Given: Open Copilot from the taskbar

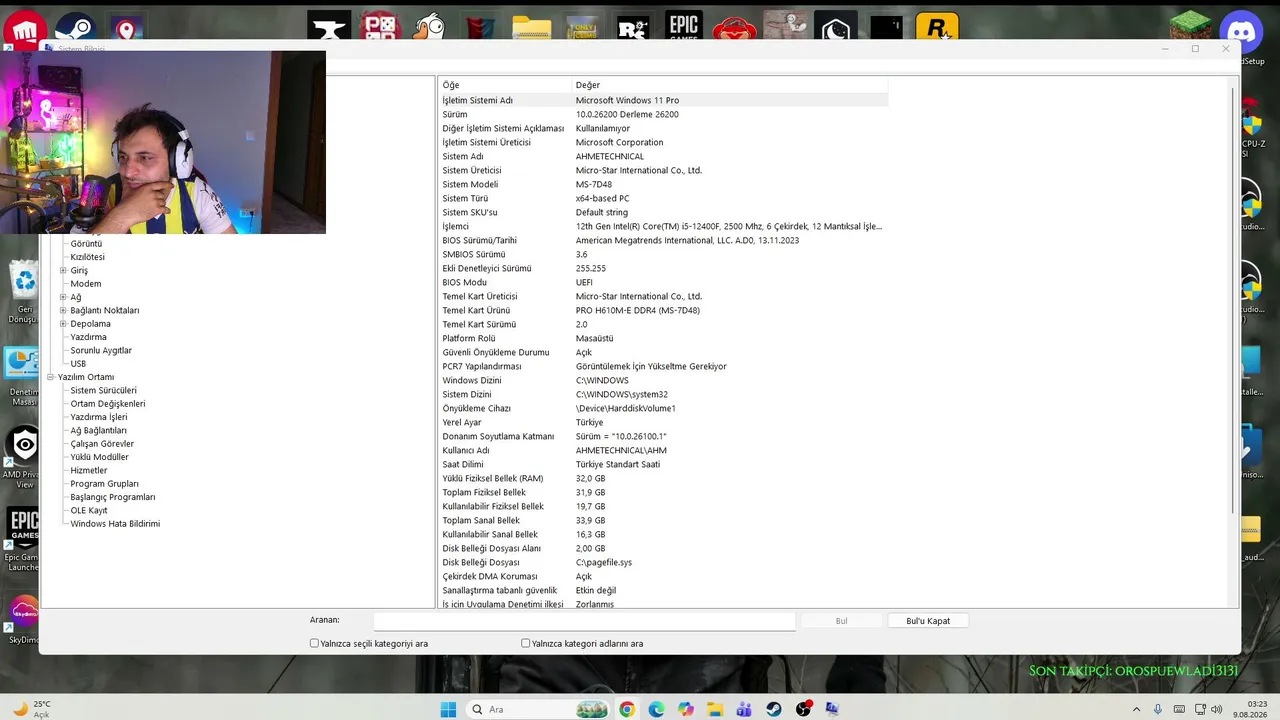Looking at the screenshot, I should click(x=685, y=709).
